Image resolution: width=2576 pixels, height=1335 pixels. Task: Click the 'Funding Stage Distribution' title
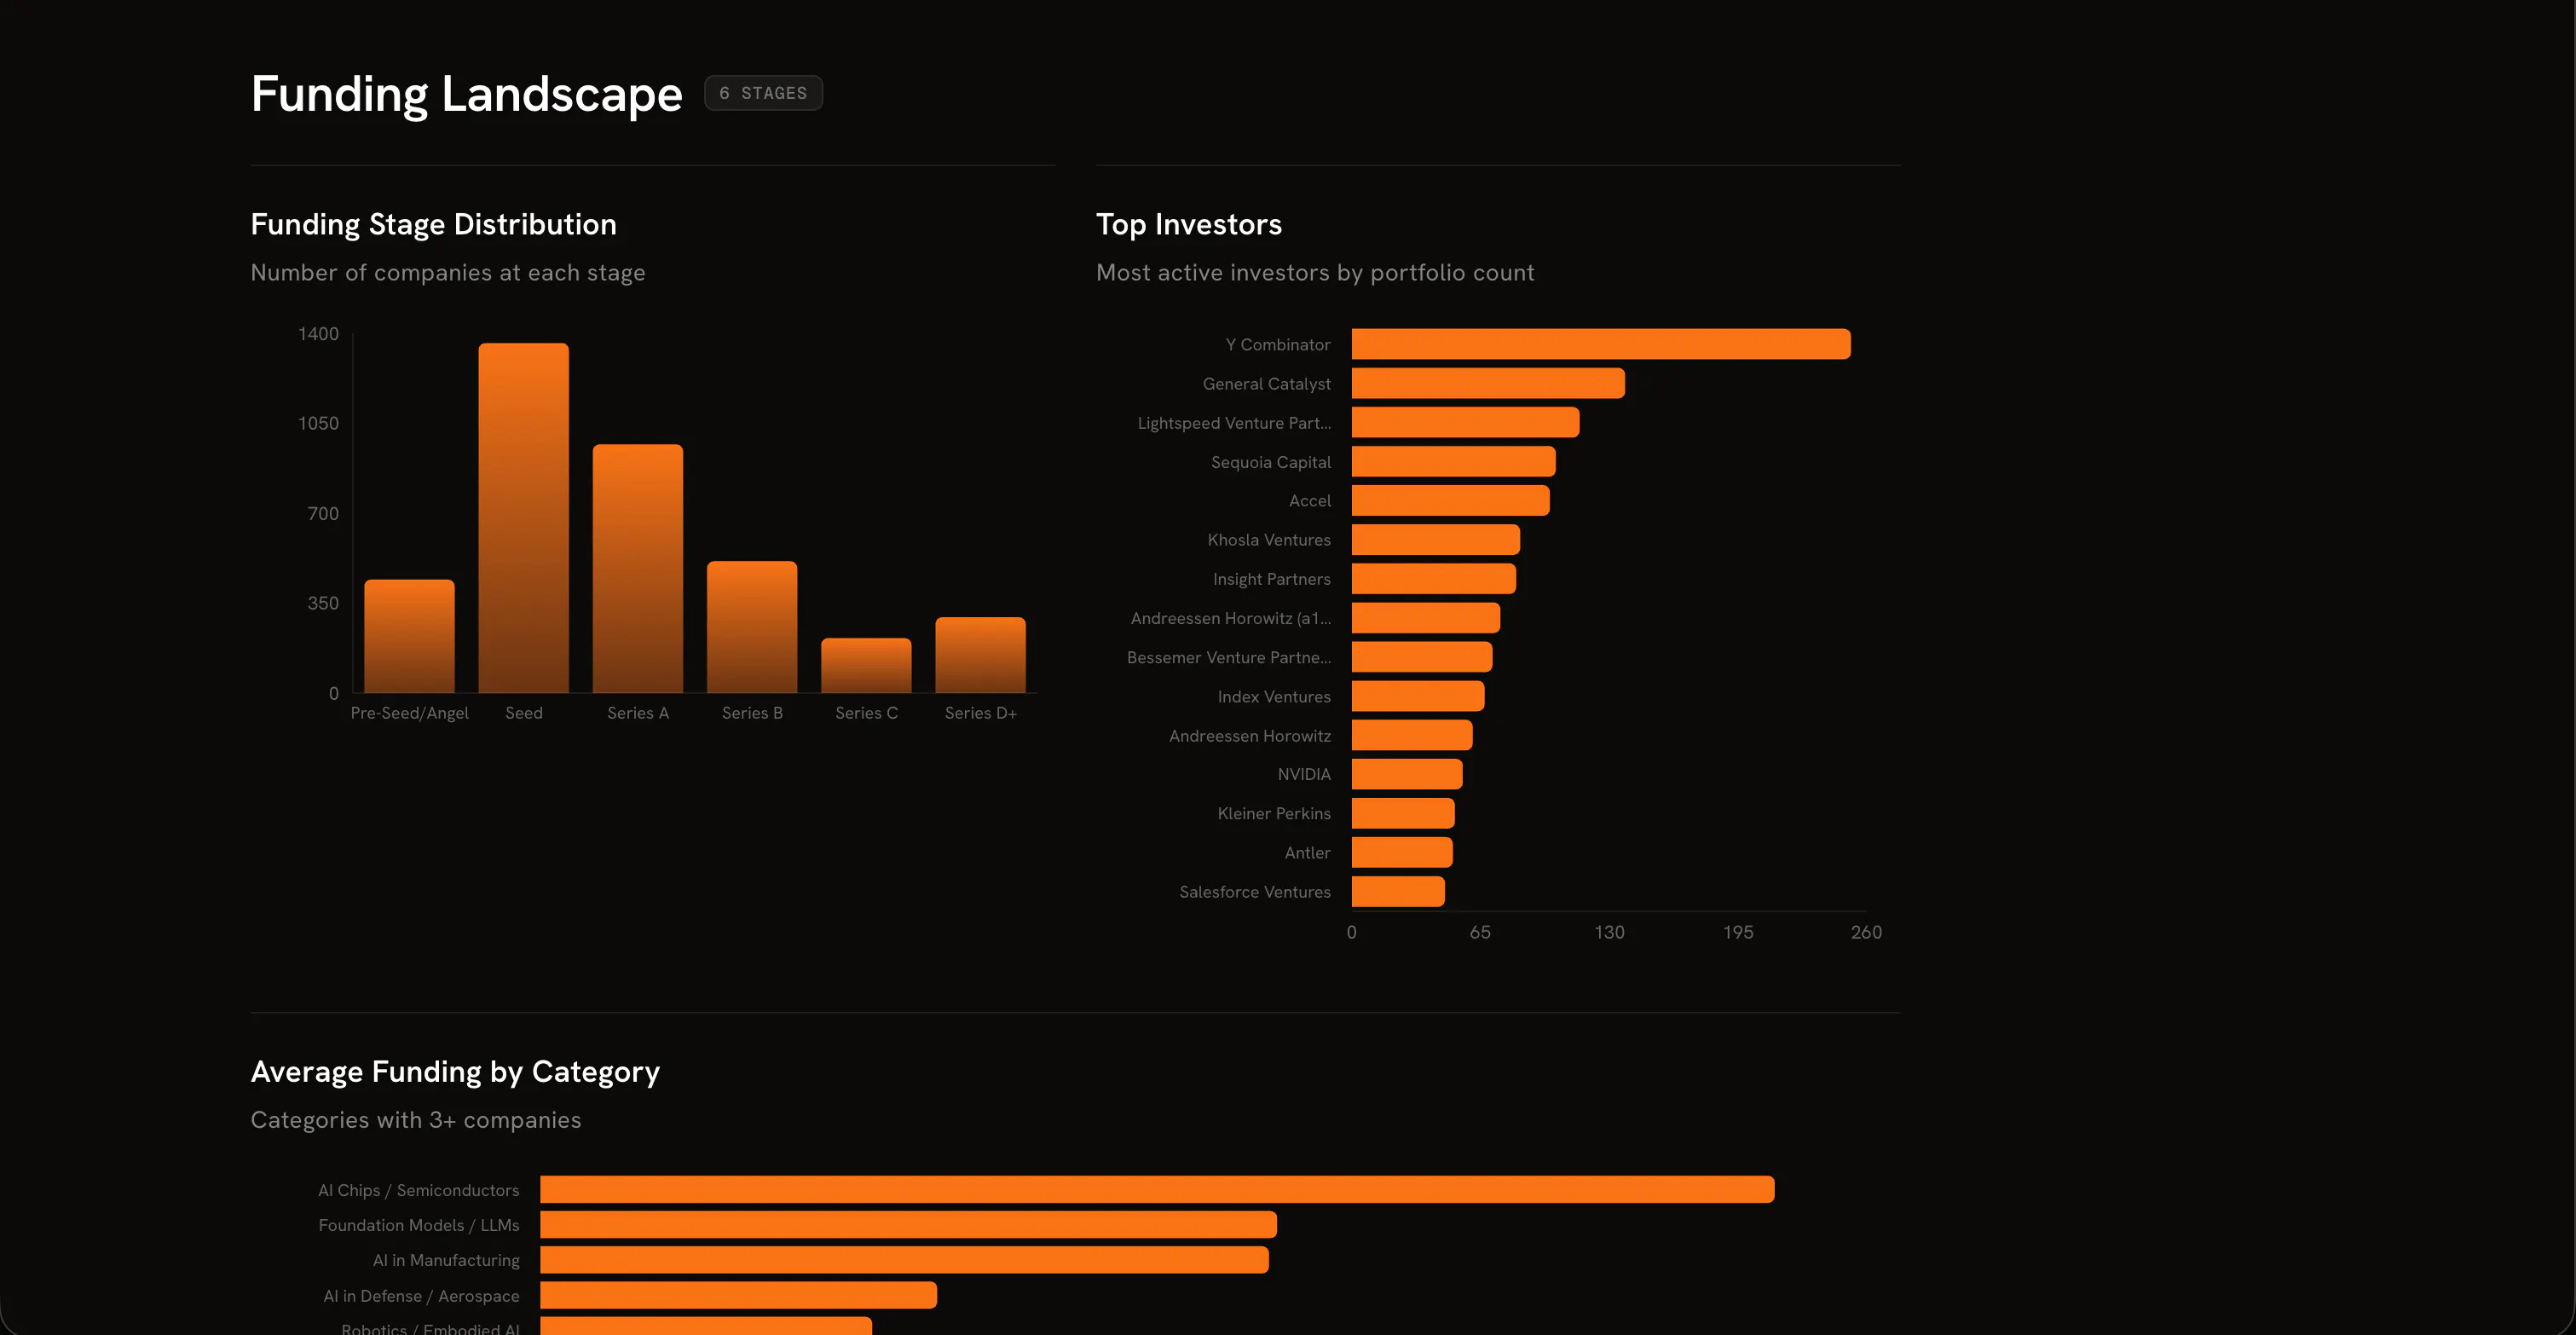pyautogui.click(x=433, y=224)
